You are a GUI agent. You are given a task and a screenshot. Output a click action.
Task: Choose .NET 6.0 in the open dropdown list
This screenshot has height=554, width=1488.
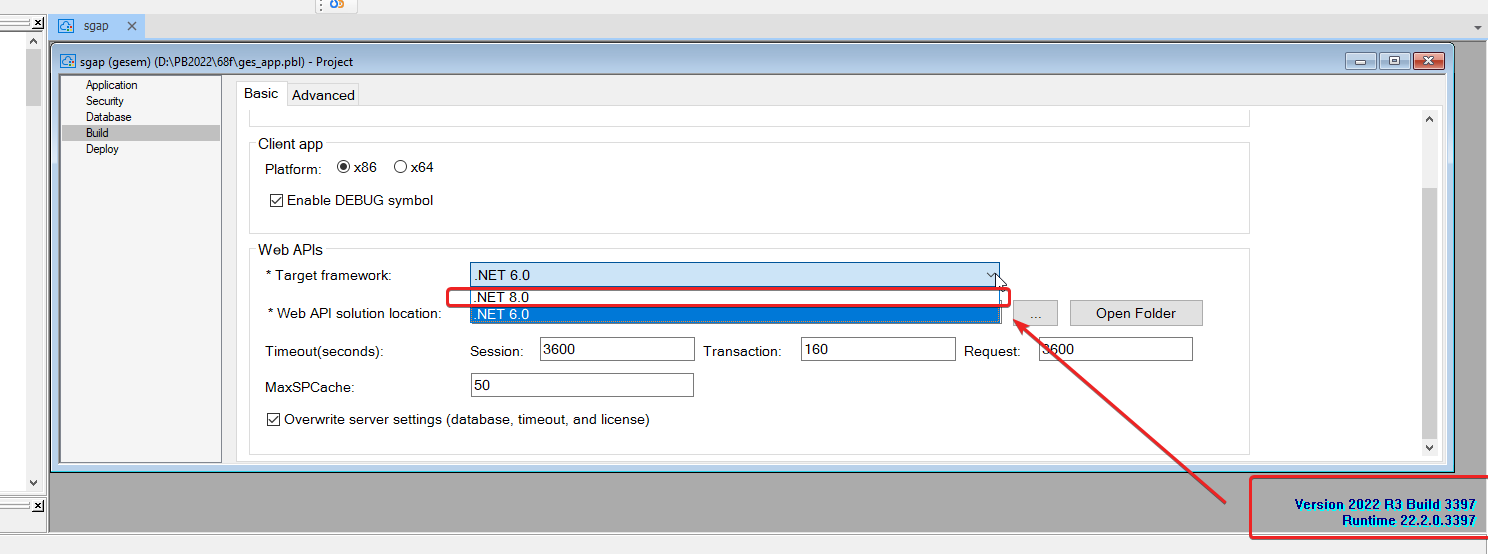734,315
